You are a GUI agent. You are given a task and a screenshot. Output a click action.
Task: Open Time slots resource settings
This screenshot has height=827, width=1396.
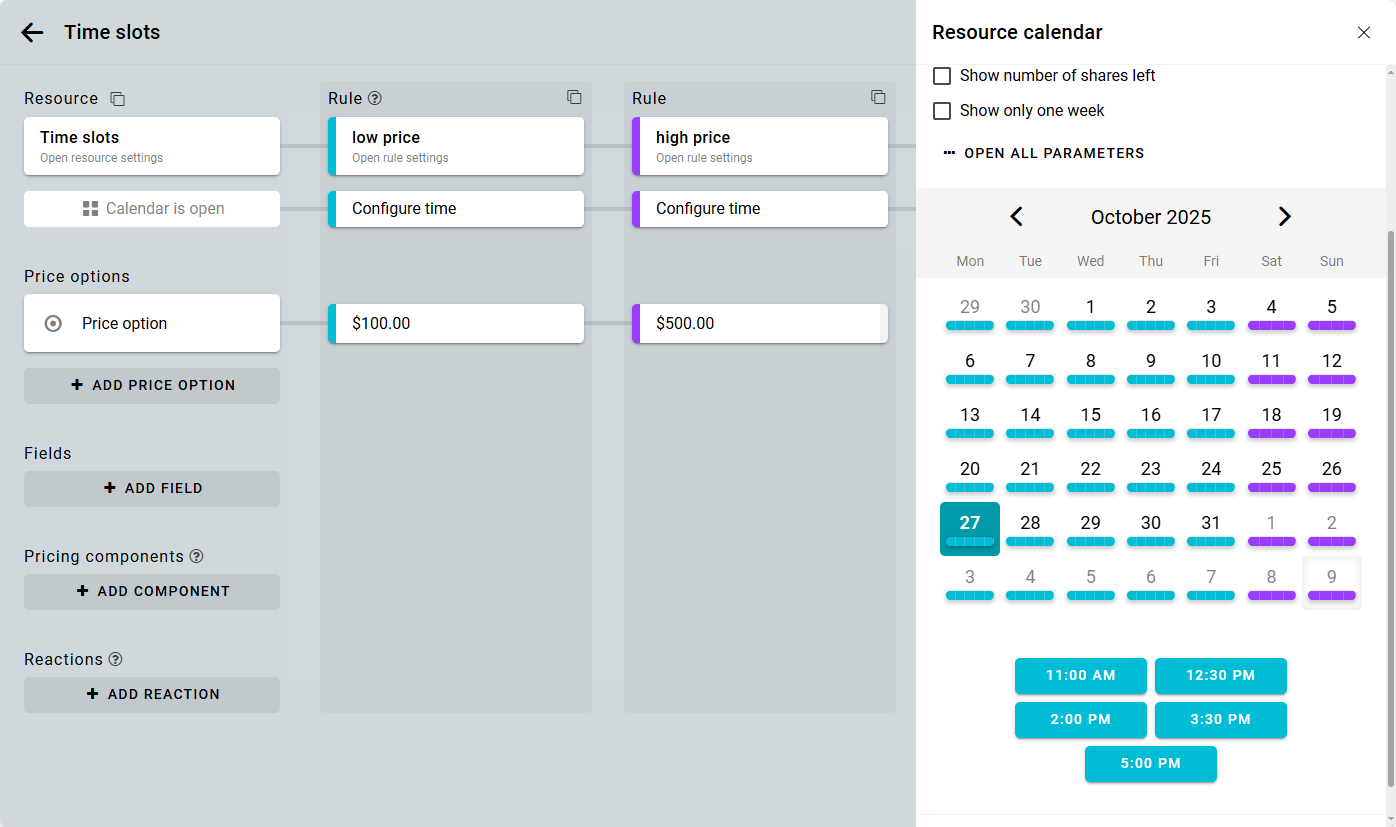[152, 146]
